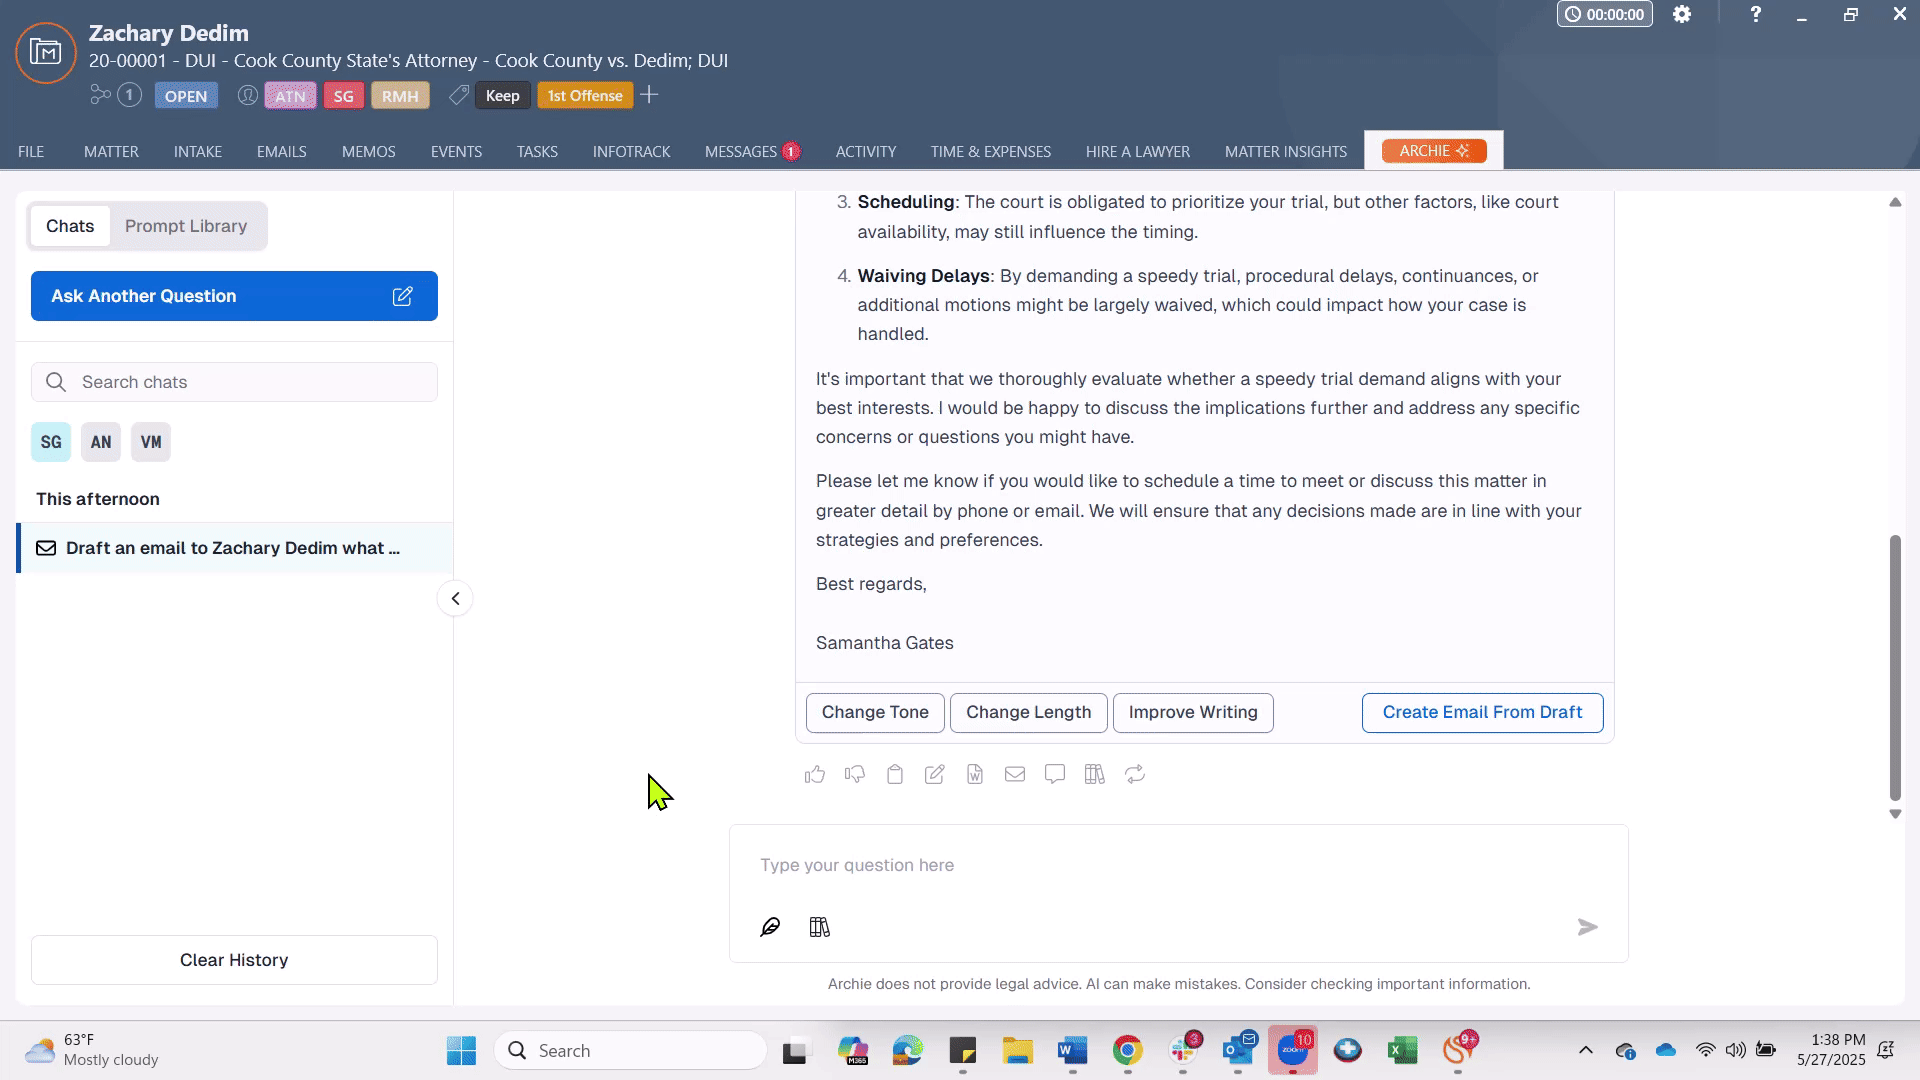Image resolution: width=1920 pixels, height=1080 pixels.
Task: Switch to the Prompt Library tab
Action: click(x=186, y=226)
